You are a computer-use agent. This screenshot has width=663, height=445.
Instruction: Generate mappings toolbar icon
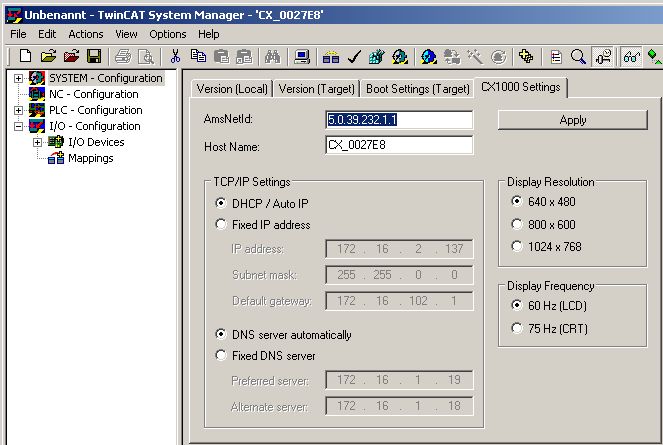pos(331,56)
